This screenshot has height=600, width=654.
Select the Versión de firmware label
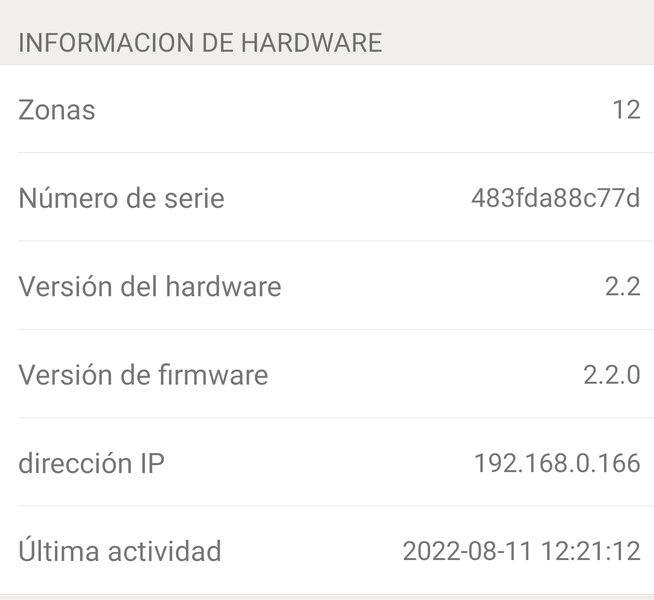[143, 374]
